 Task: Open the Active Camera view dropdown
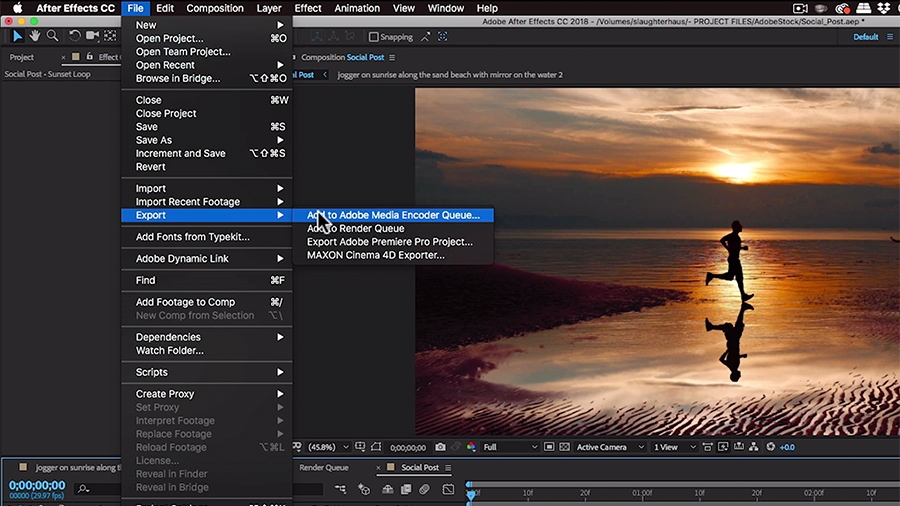610,447
